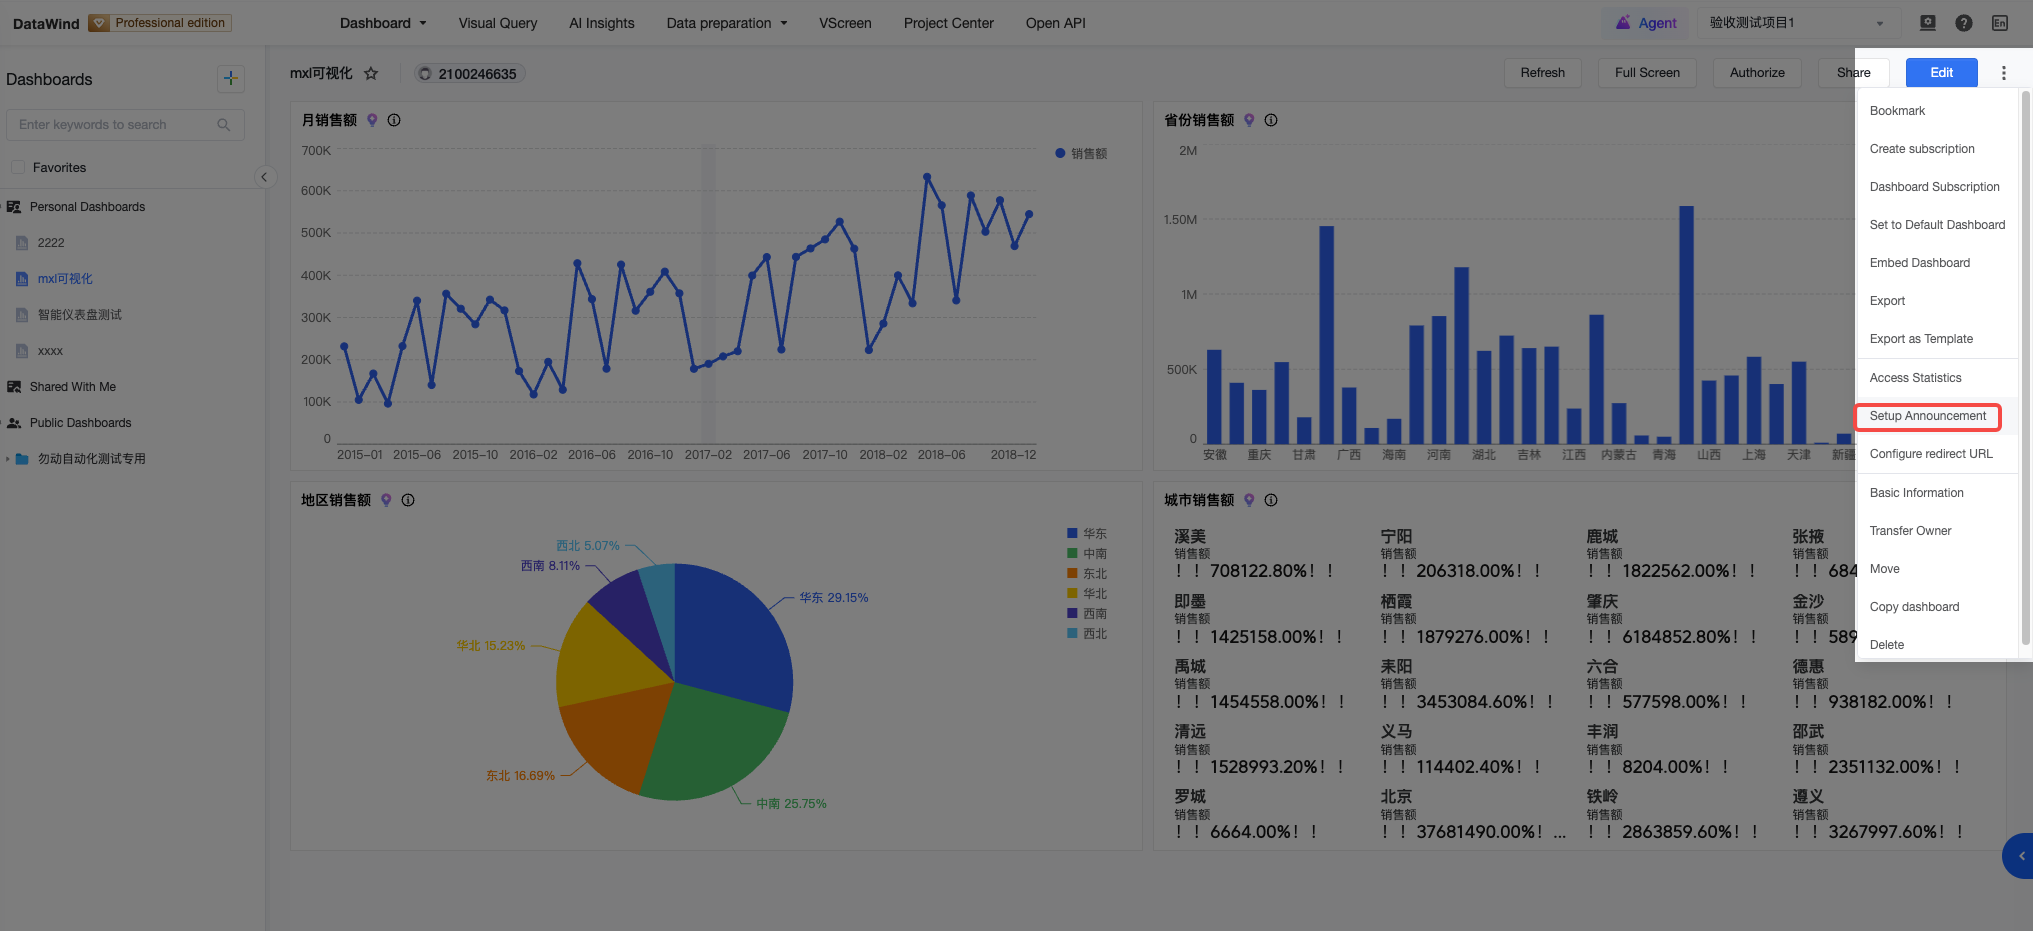Toggle the 销售额 series in line chart legend
The image size is (2033, 931).
[x=1081, y=153]
